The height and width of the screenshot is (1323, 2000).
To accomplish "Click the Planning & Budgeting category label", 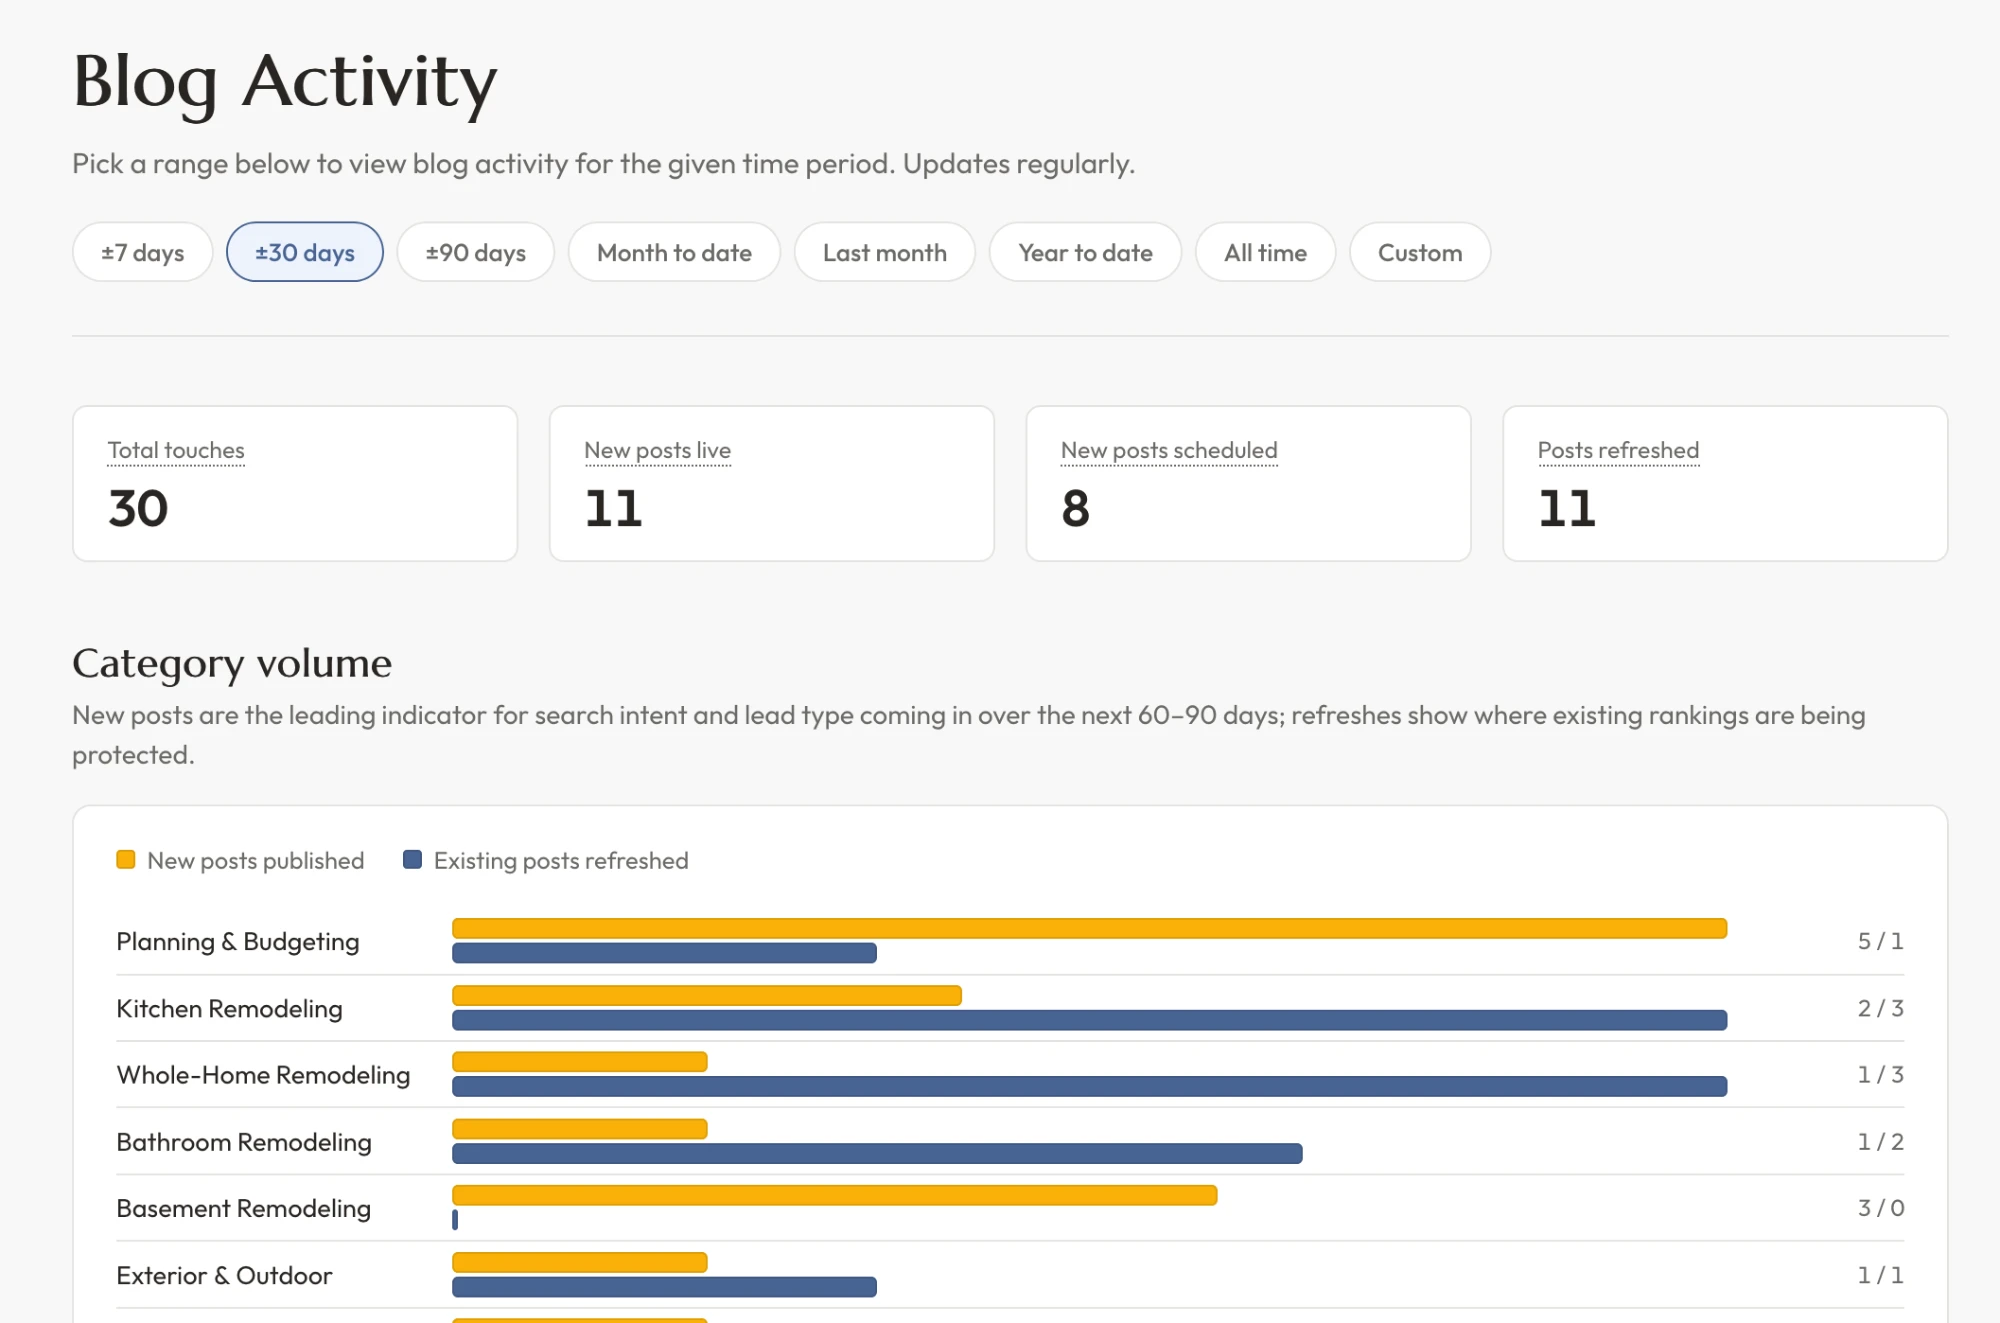I will (238, 941).
